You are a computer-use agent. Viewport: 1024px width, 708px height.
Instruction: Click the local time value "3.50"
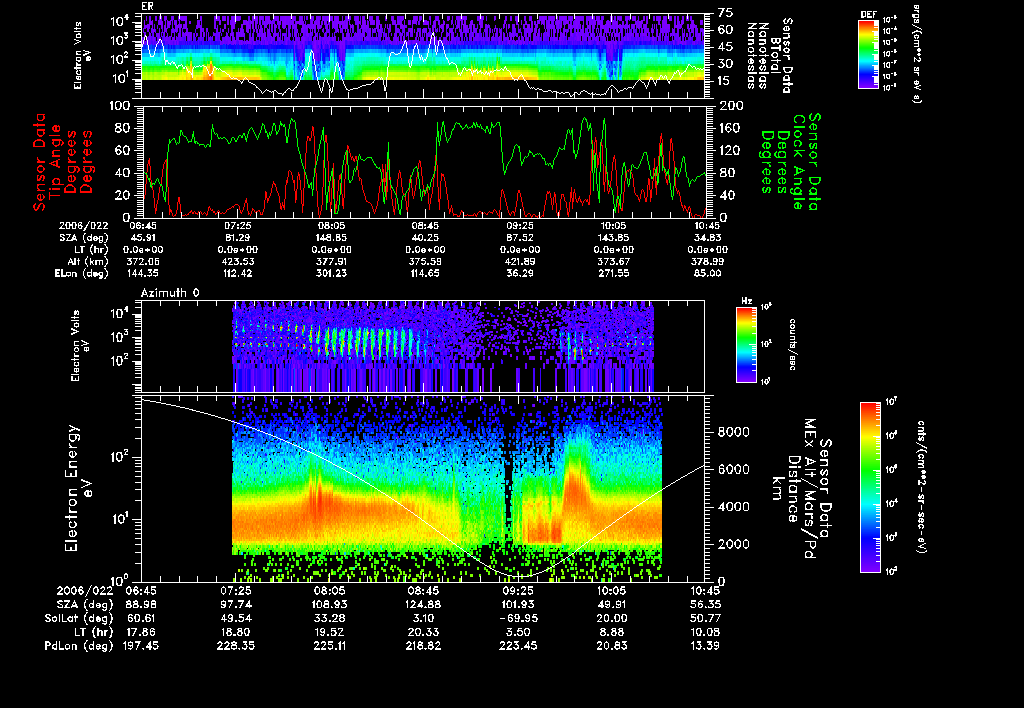pyautogui.click(x=518, y=632)
